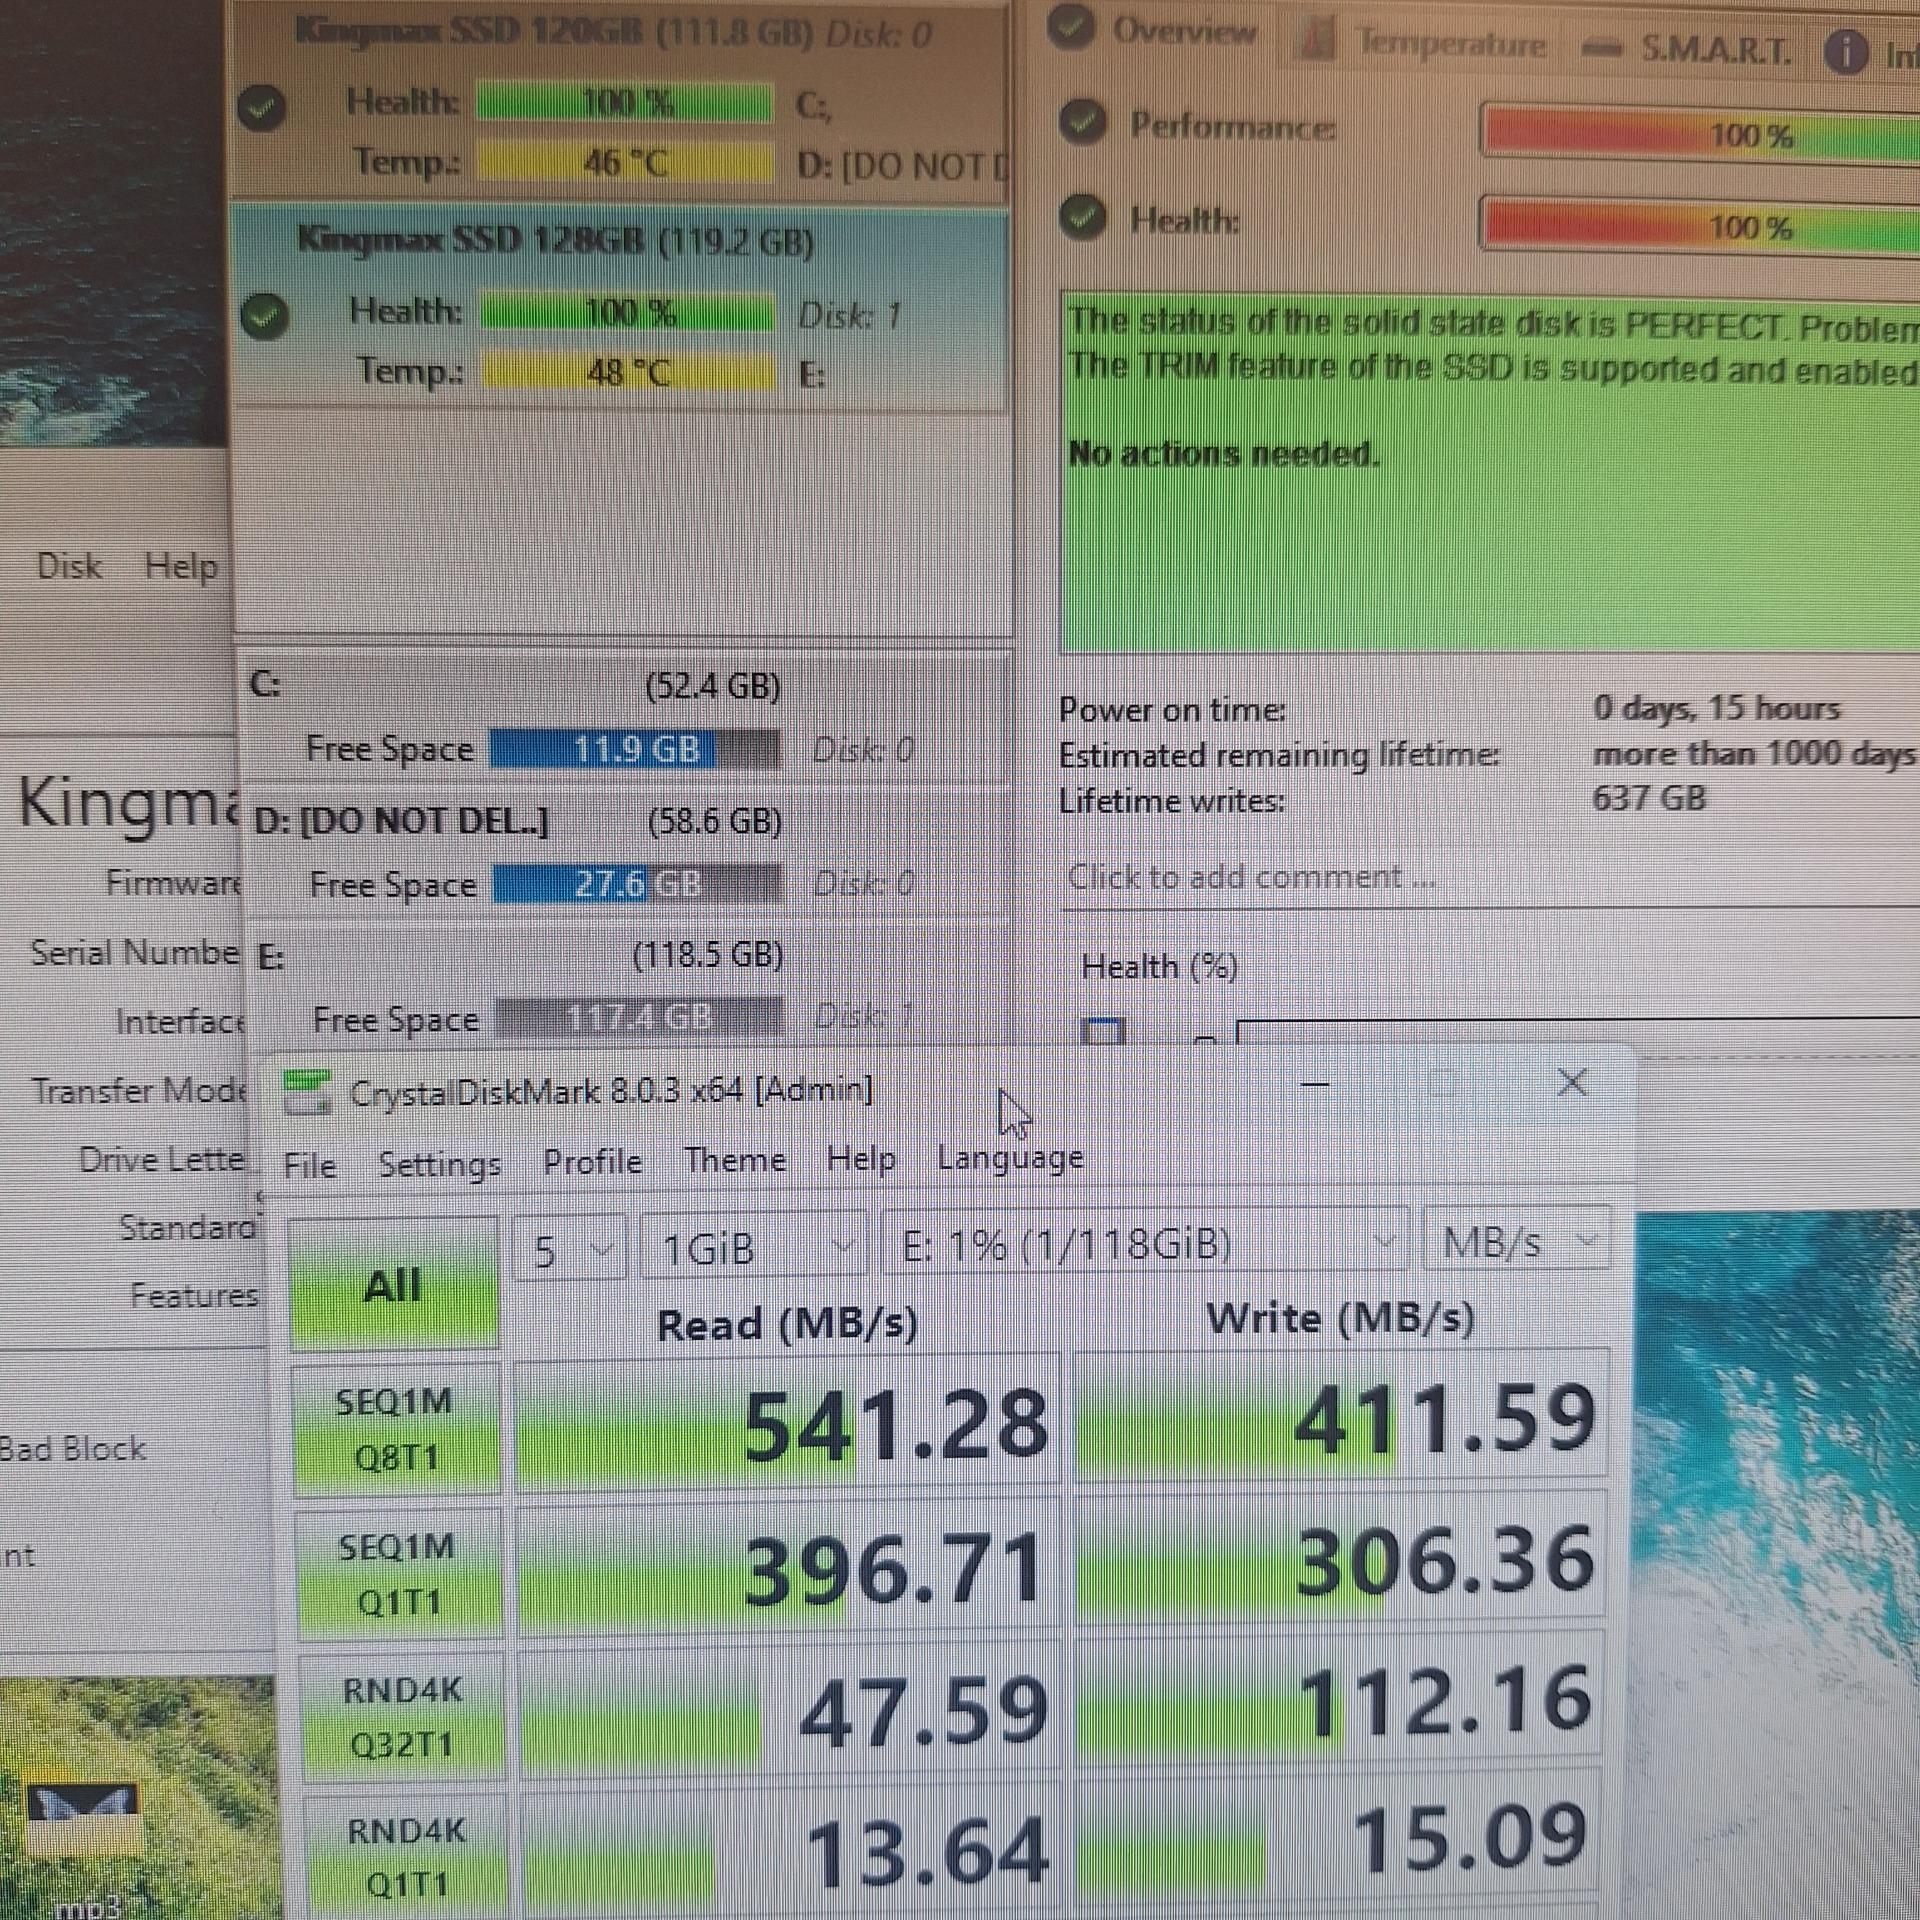The image size is (1920, 1920).
Task: Run the RND4K Q32T1 test
Action: (x=402, y=1717)
